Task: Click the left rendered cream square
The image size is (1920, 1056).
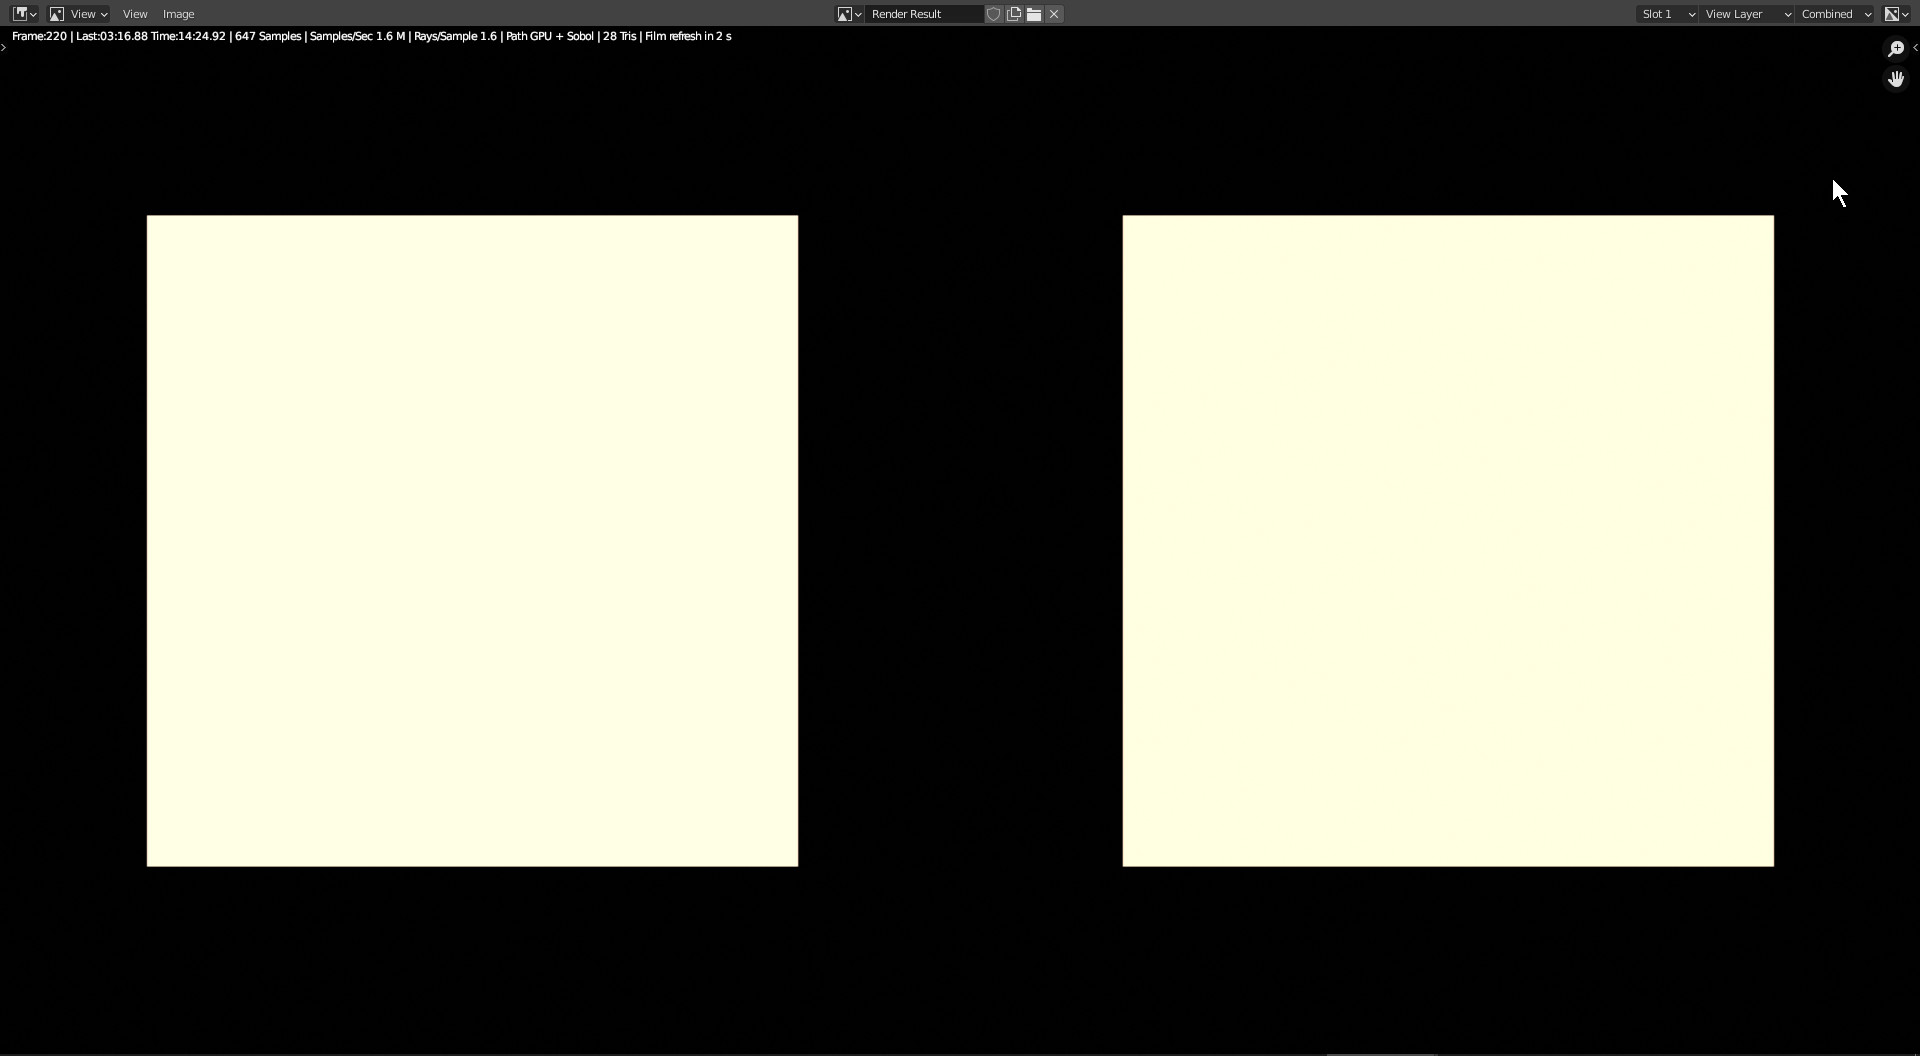Action: click(472, 541)
